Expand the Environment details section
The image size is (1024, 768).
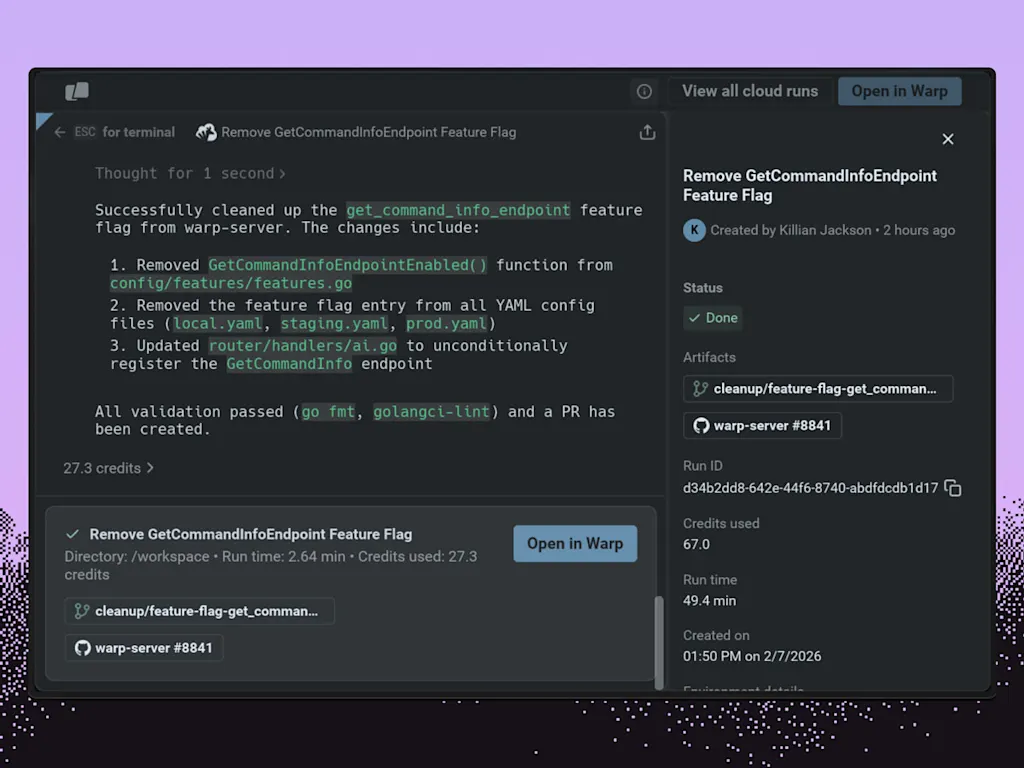(744, 689)
